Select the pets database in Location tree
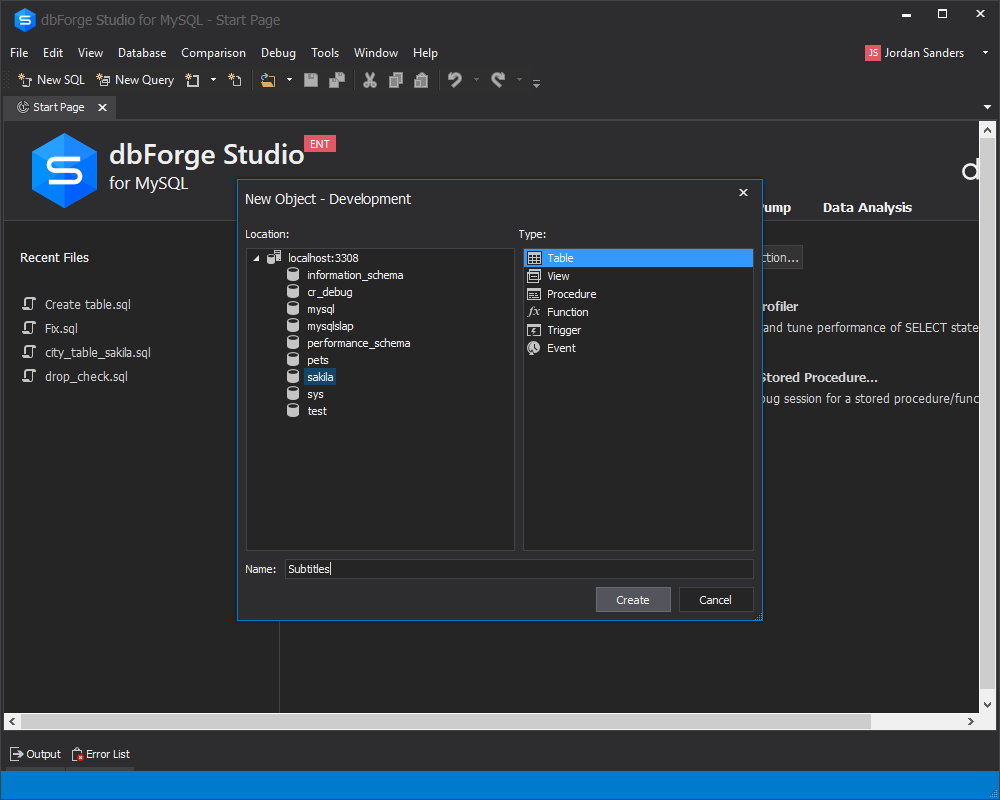The width and height of the screenshot is (1000, 800). pyautogui.click(x=318, y=360)
